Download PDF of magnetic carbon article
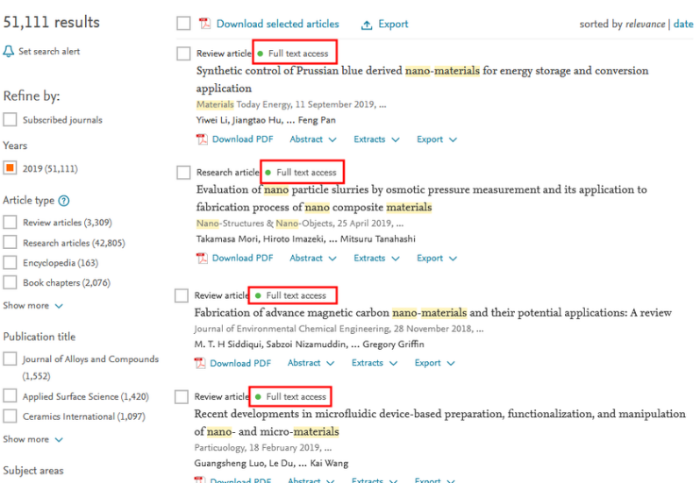700x483 pixels. pyautogui.click(x=241, y=363)
